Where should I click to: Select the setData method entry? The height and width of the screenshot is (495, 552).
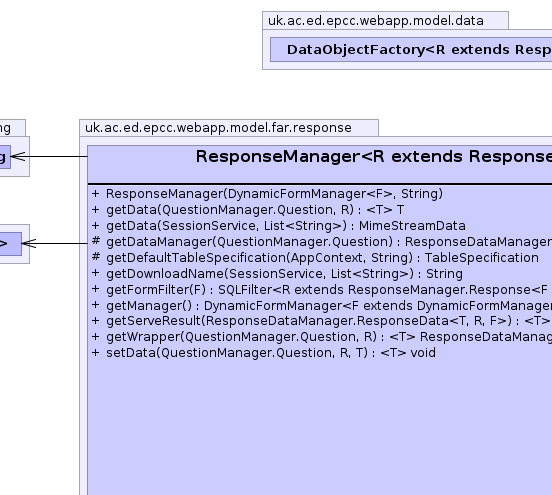point(271,353)
